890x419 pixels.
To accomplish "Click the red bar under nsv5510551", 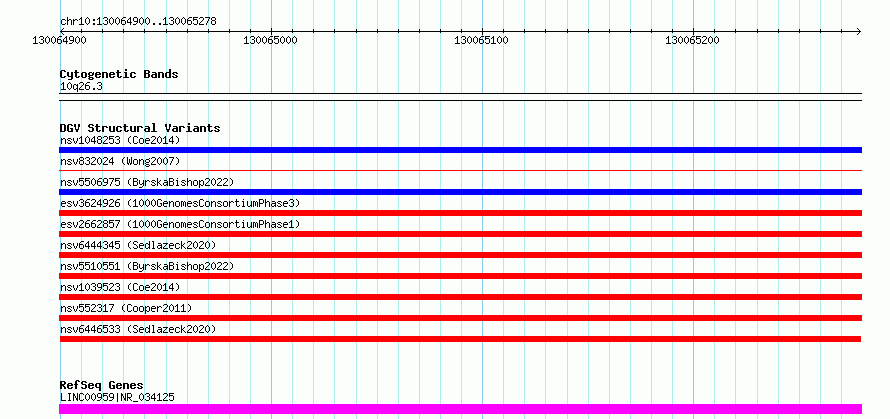I will pyautogui.click(x=460, y=276).
